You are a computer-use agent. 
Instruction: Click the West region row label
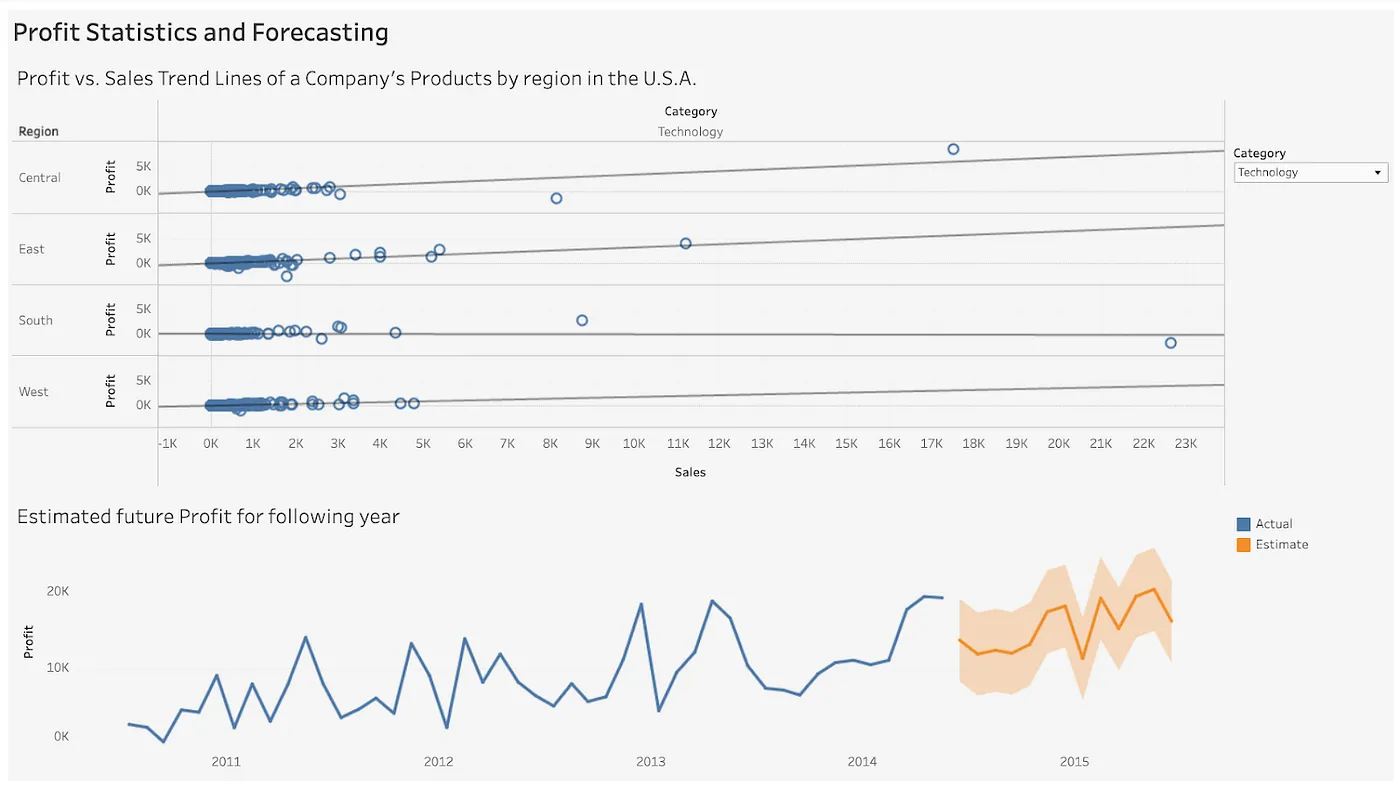tap(33, 392)
